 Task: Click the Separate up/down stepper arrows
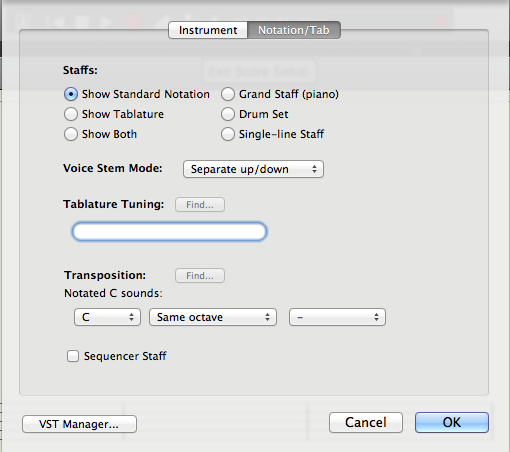(314, 169)
